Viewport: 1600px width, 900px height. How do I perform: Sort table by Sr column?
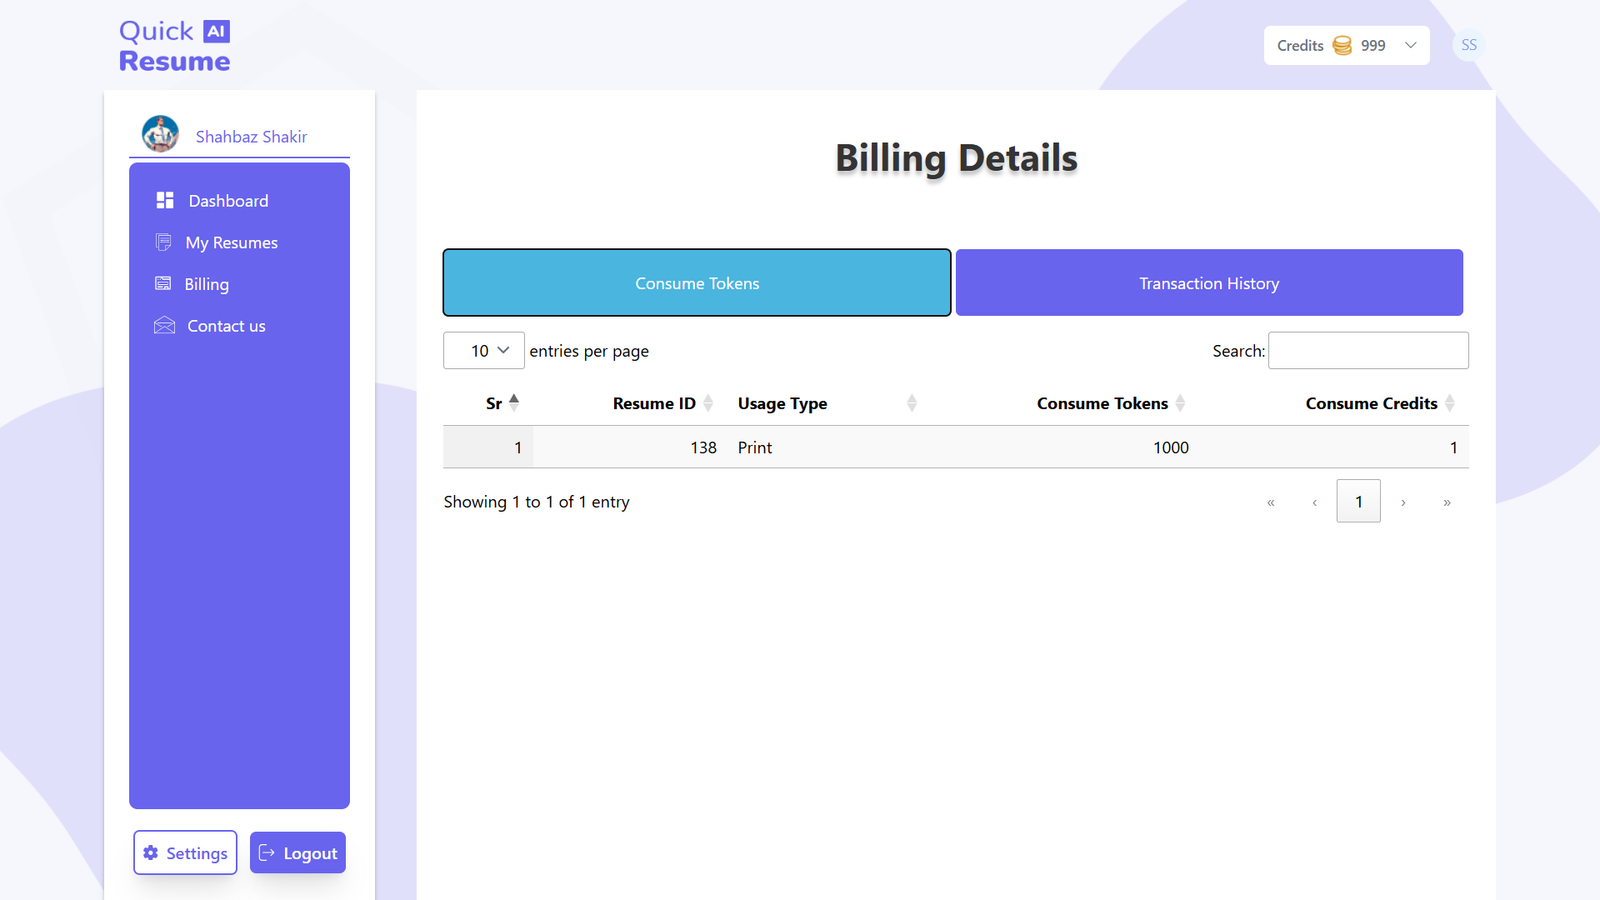point(494,403)
